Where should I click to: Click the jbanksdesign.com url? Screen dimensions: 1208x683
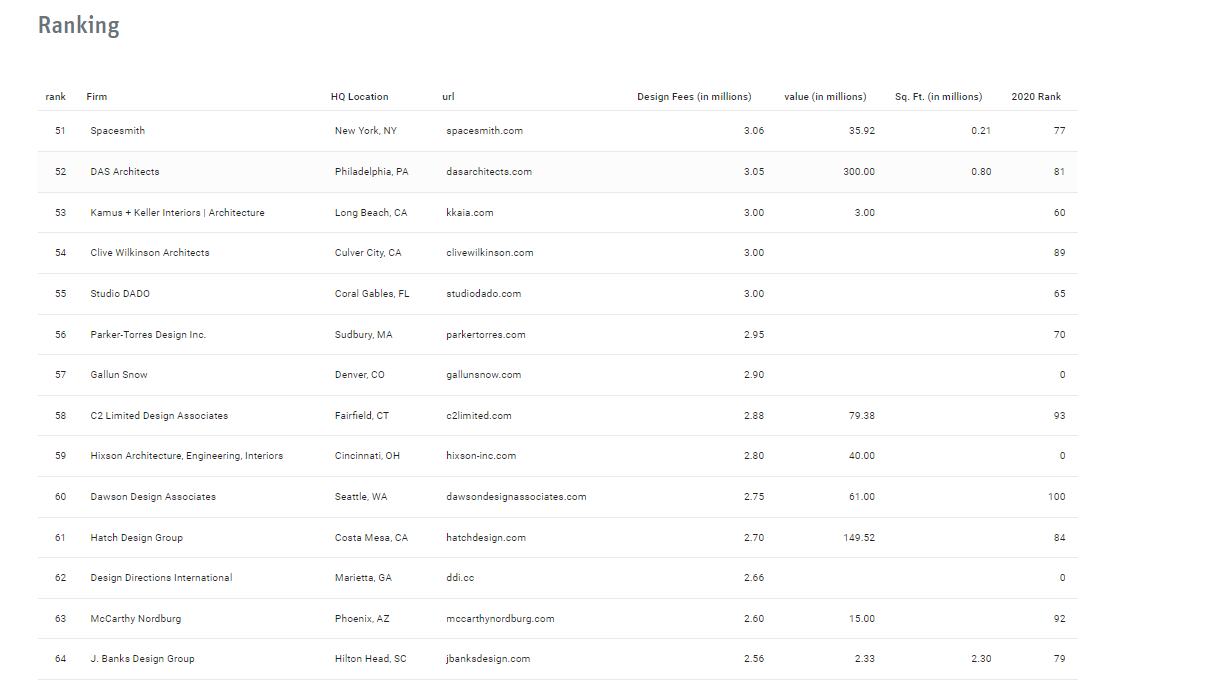(x=488, y=659)
